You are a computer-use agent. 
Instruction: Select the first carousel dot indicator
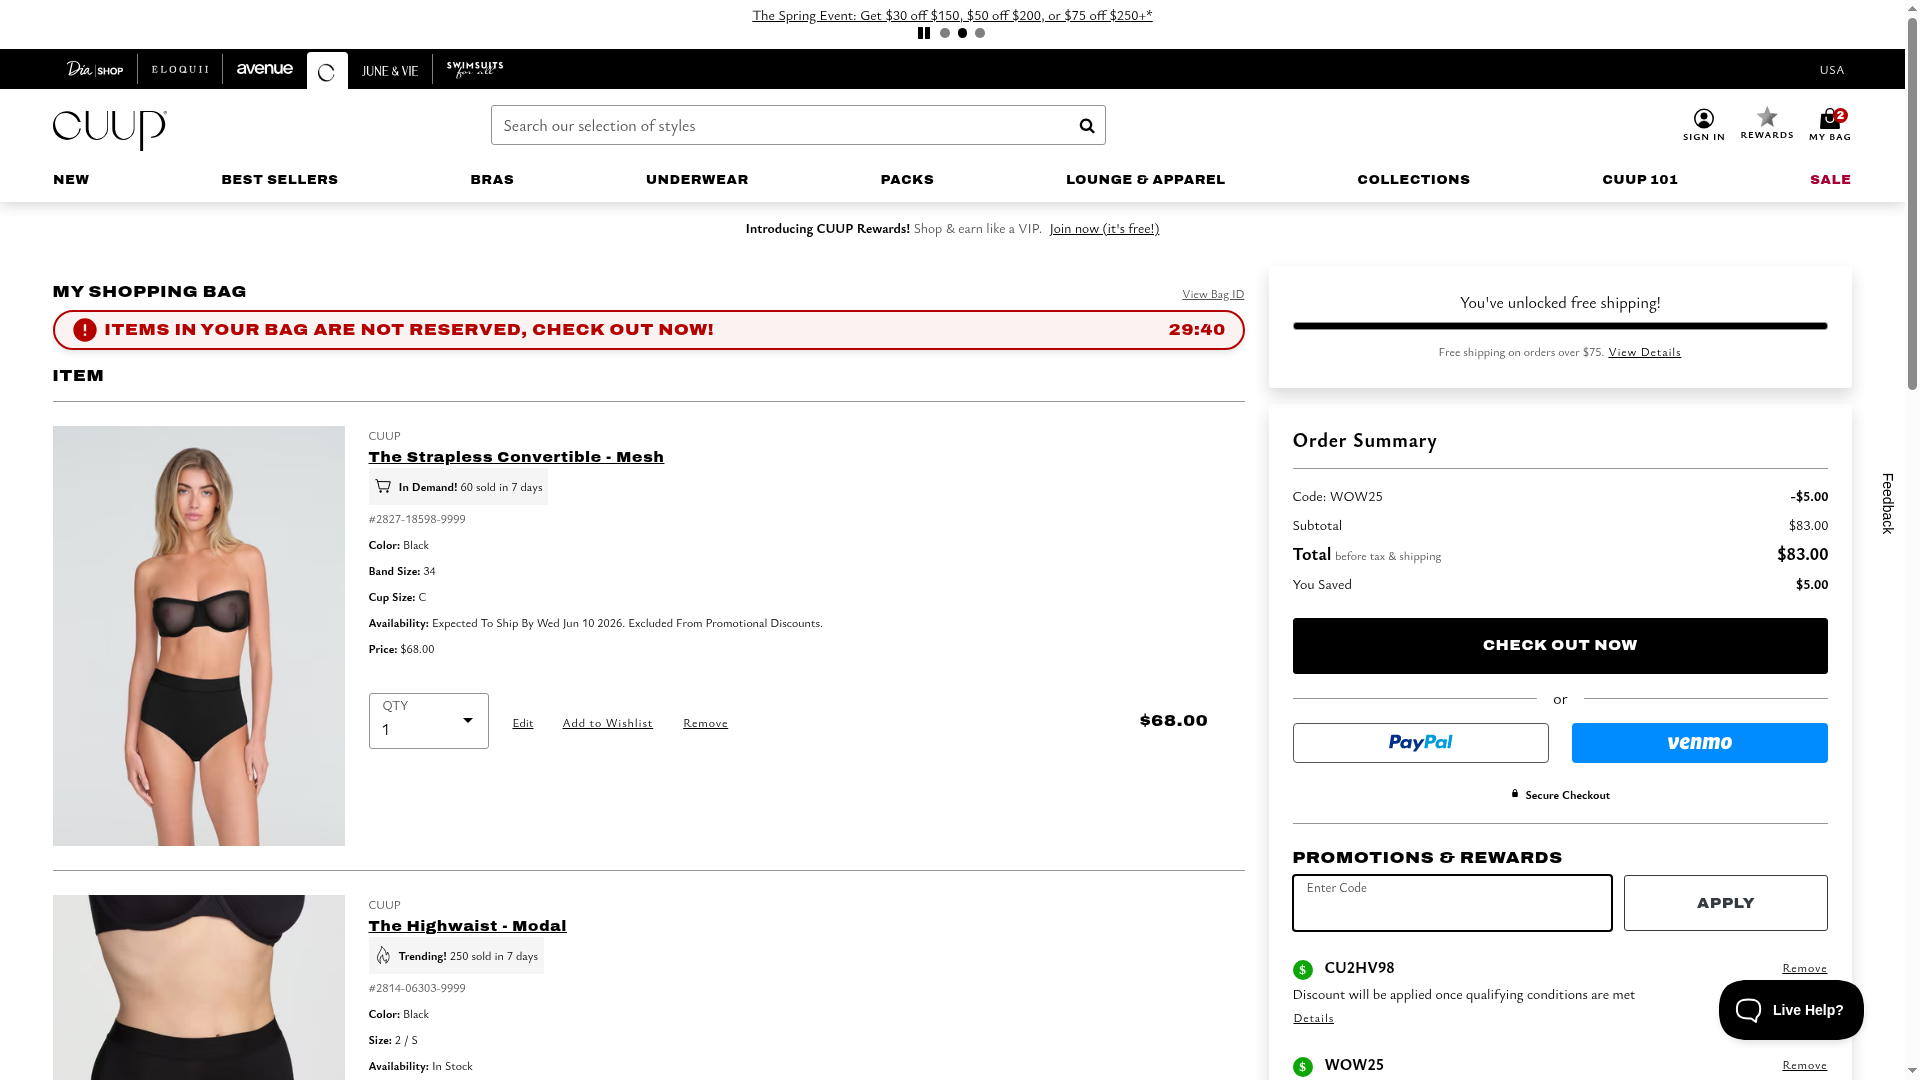945,33
